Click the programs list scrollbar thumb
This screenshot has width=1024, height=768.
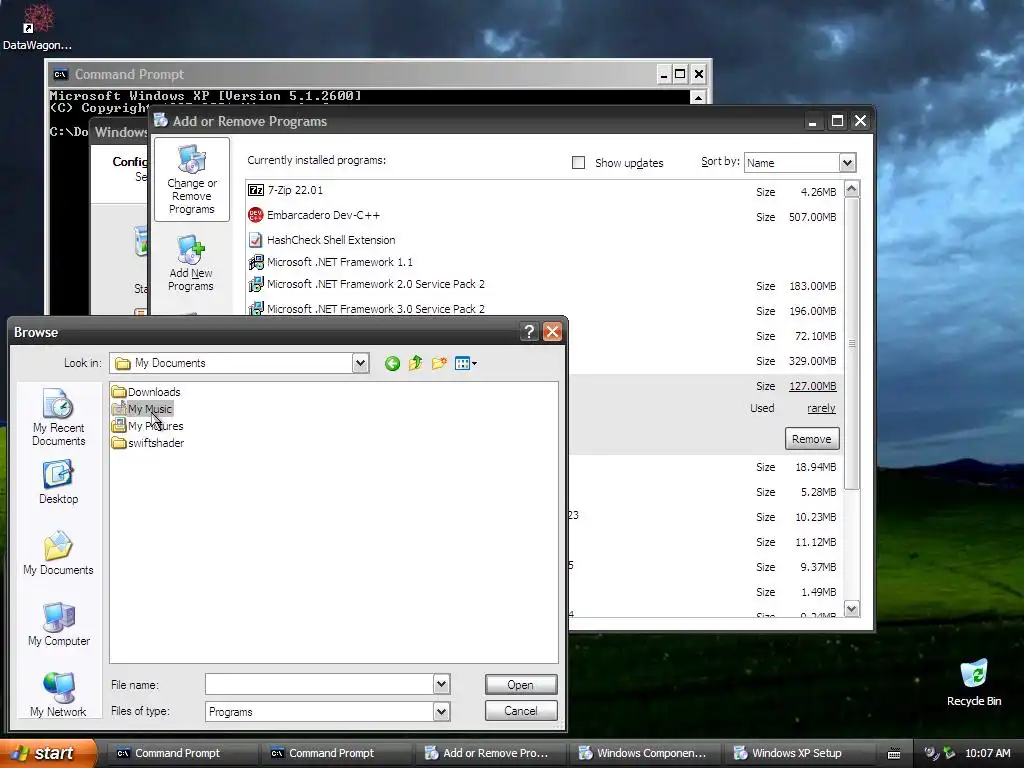852,344
